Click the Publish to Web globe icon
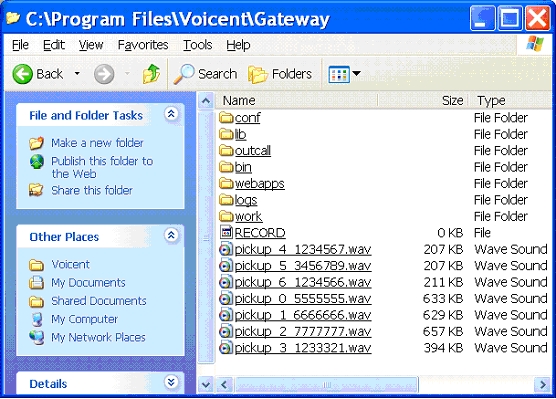 (x=37, y=162)
